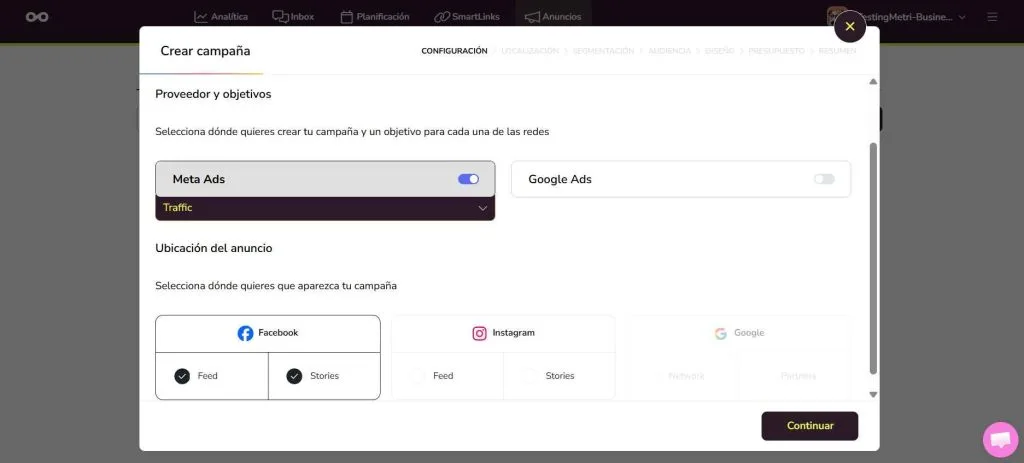Click the disabled Google Network option

[x=686, y=376]
